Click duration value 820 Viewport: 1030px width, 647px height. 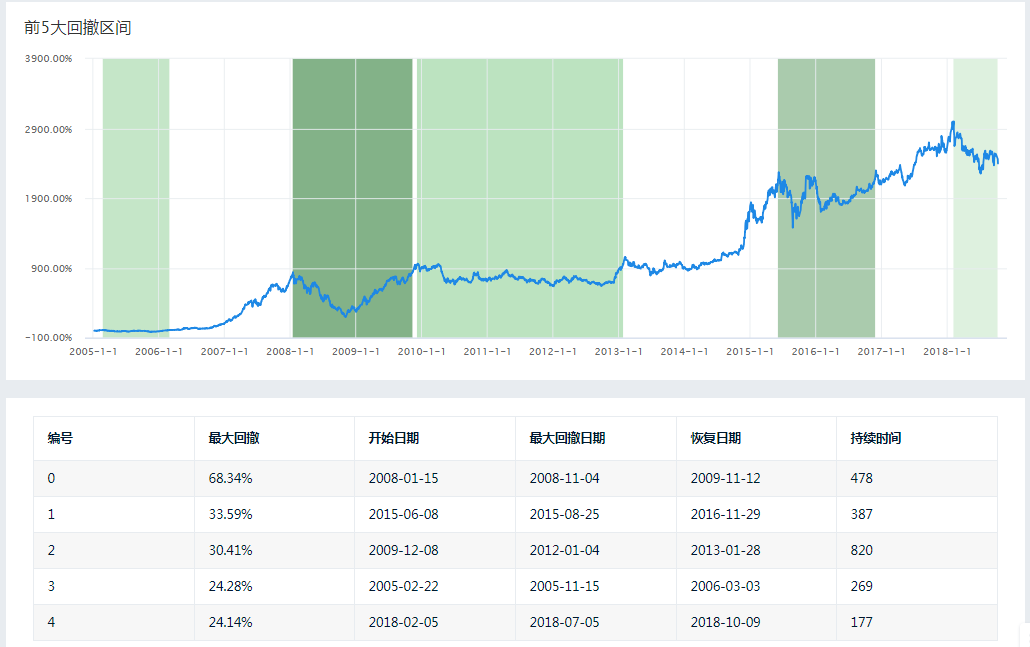click(861, 550)
